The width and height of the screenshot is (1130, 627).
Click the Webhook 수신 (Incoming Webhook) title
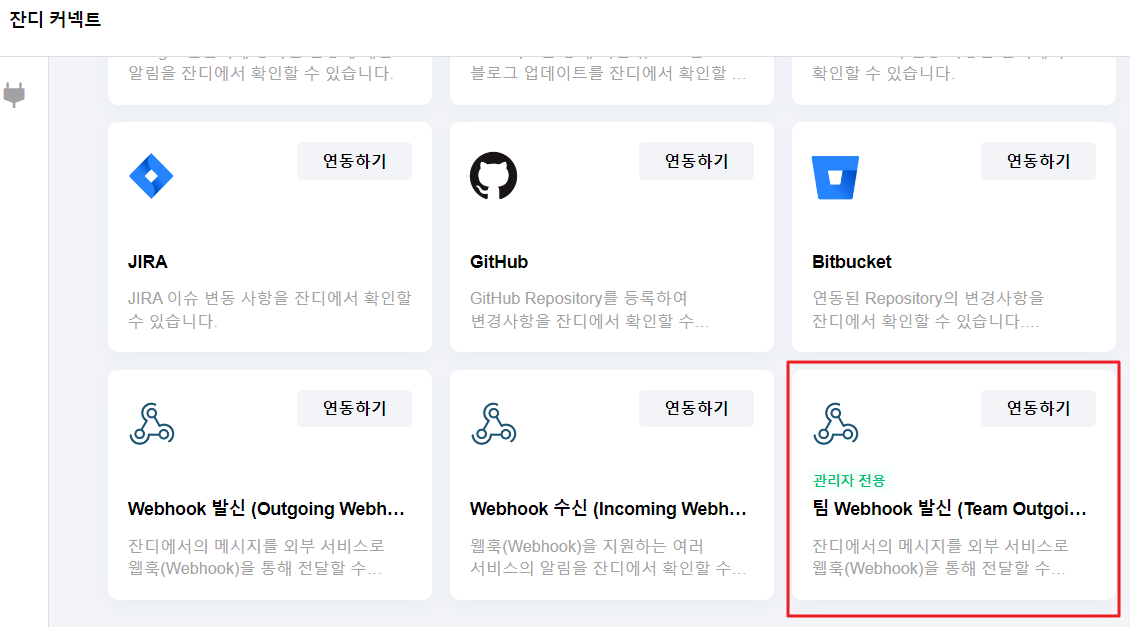[608, 509]
